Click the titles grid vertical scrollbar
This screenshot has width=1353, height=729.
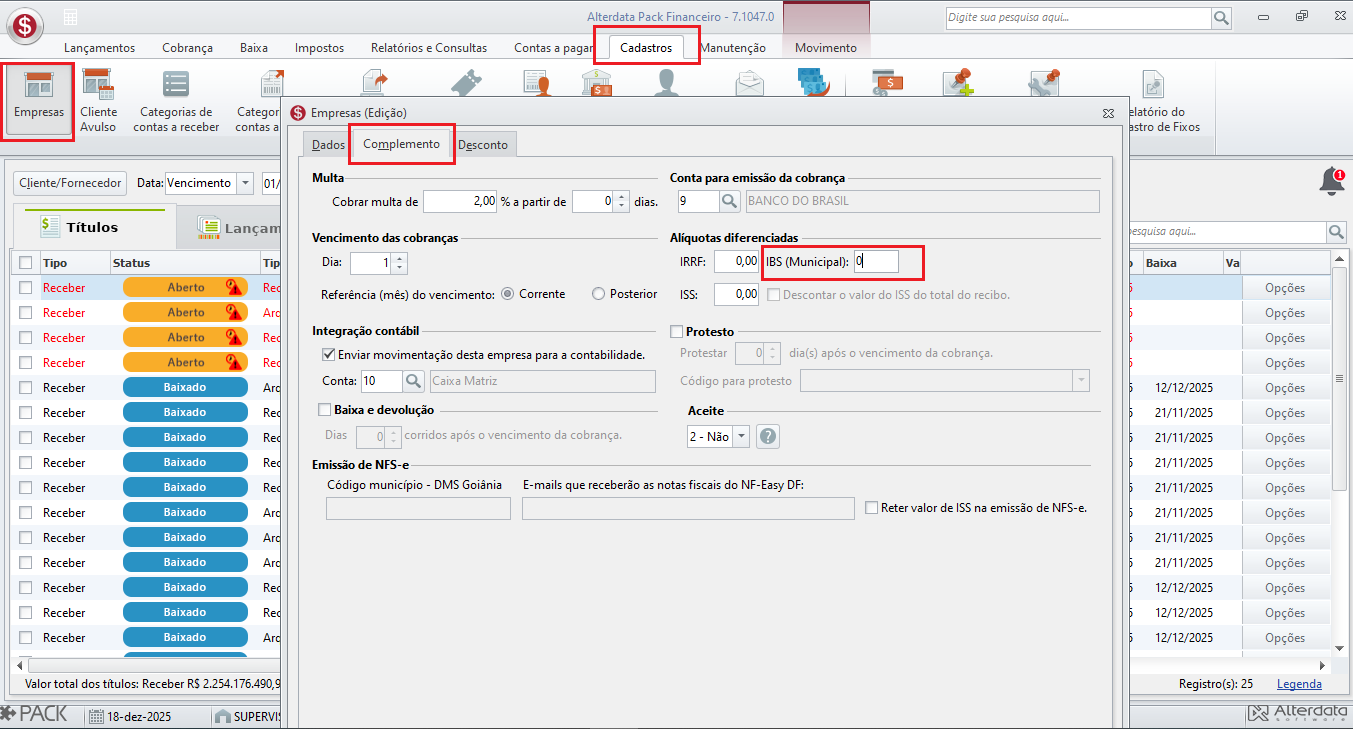coord(1340,380)
